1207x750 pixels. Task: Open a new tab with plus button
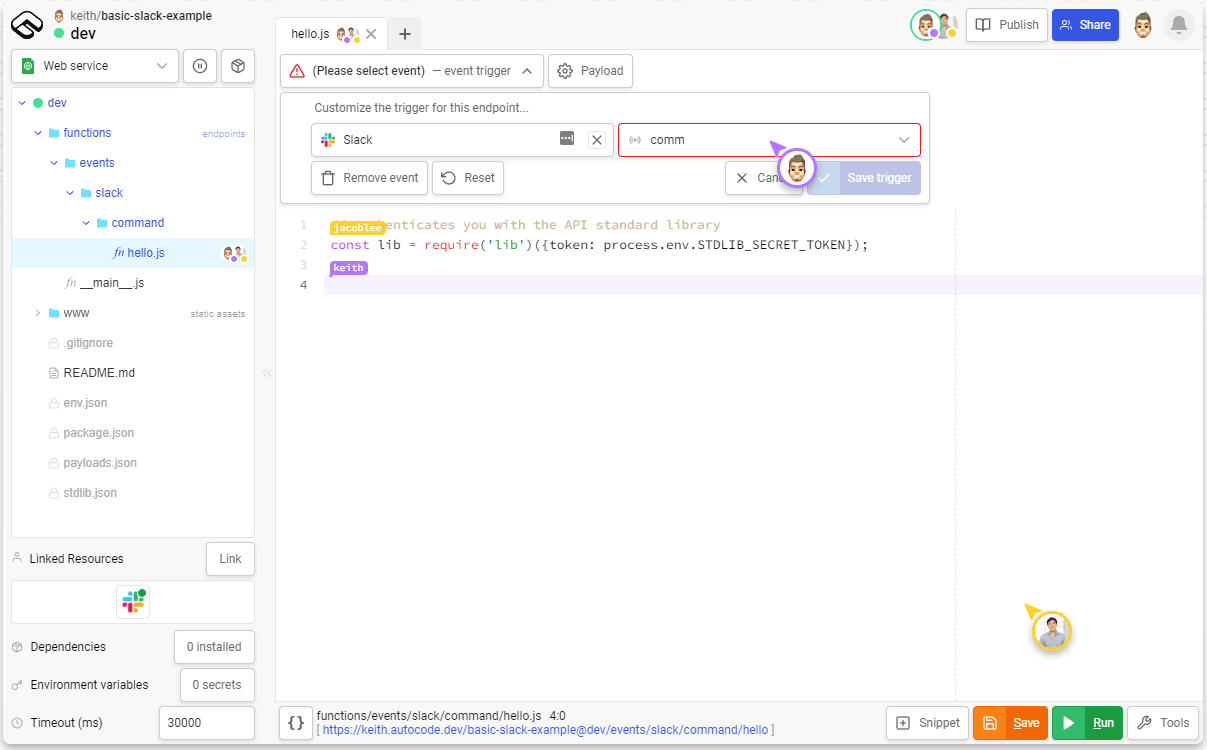405,34
